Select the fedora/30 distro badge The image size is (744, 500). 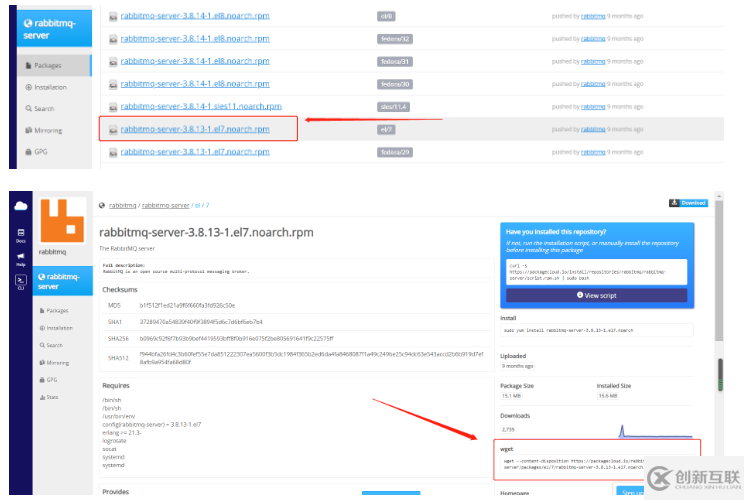(x=395, y=84)
